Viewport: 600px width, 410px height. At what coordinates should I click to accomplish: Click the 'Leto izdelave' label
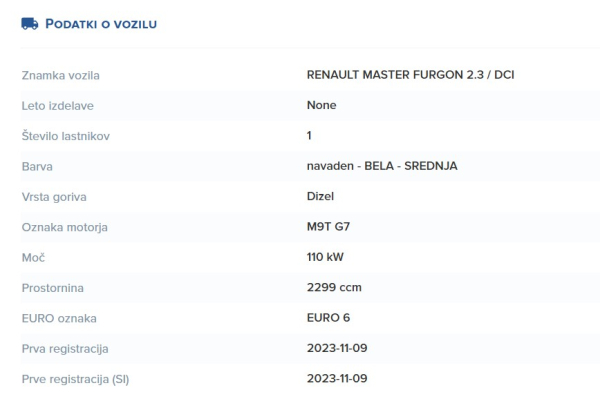[x=57, y=106]
